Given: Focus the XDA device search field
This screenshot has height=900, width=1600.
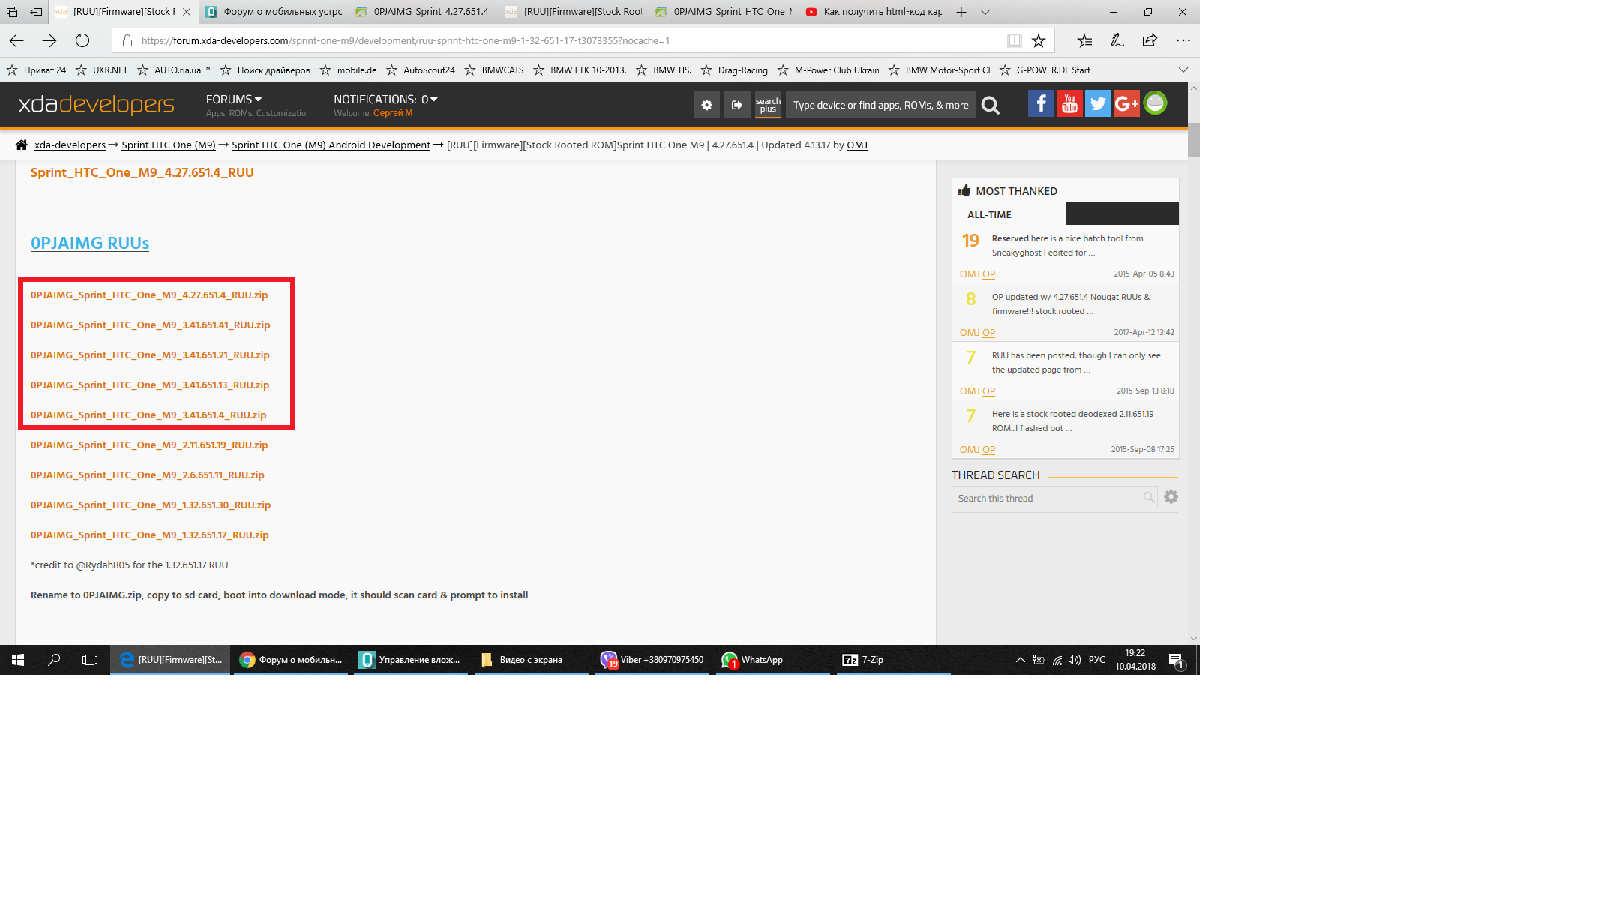Looking at the screenshot, I should pos(880,105).
